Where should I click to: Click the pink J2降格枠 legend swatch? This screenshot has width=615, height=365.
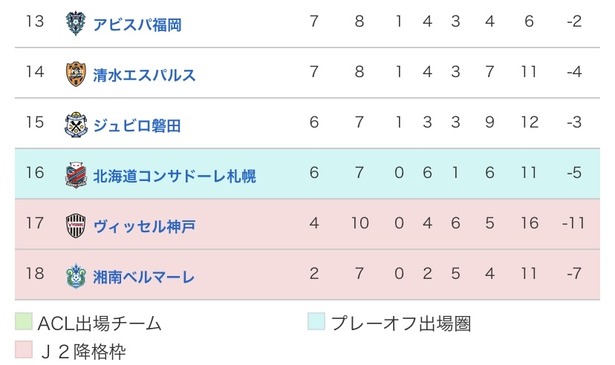(24, 349)
